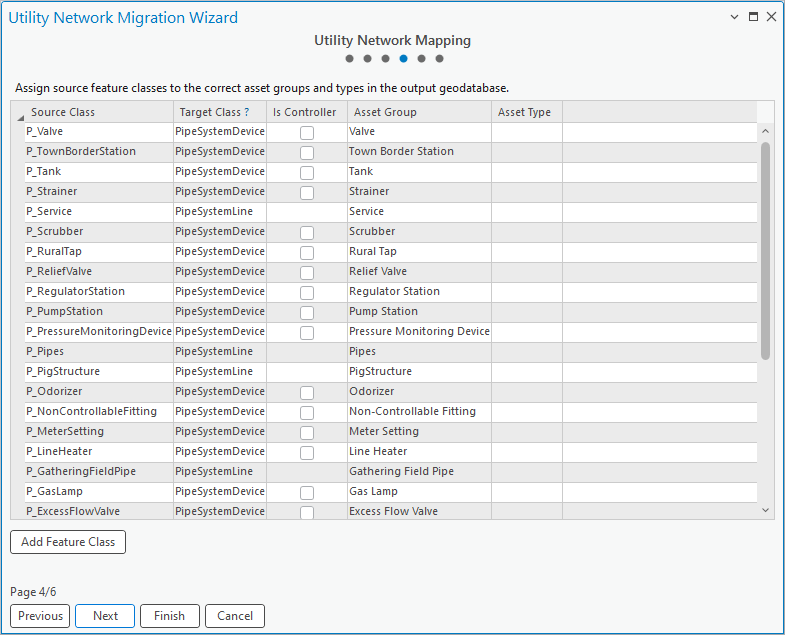
Task: Click the table scroll down arrow
Action: (765, 510)
